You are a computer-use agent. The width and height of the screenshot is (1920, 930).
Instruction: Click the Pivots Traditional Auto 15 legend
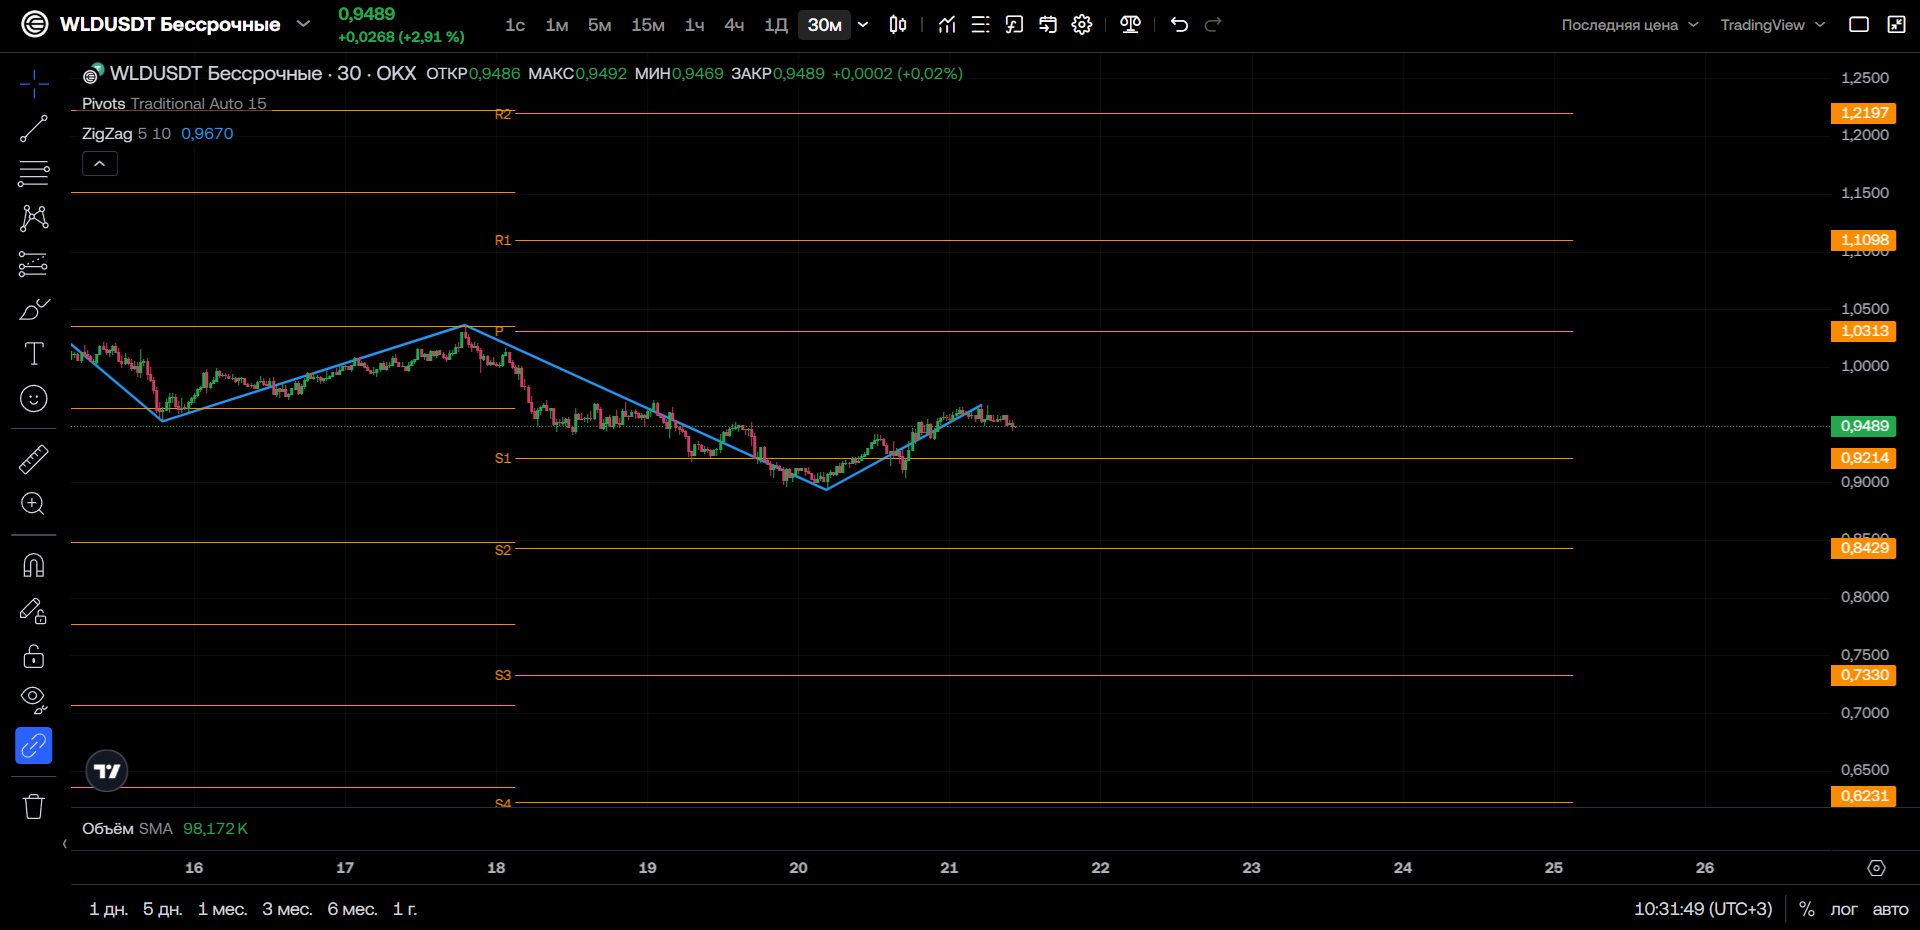[174, 104]
